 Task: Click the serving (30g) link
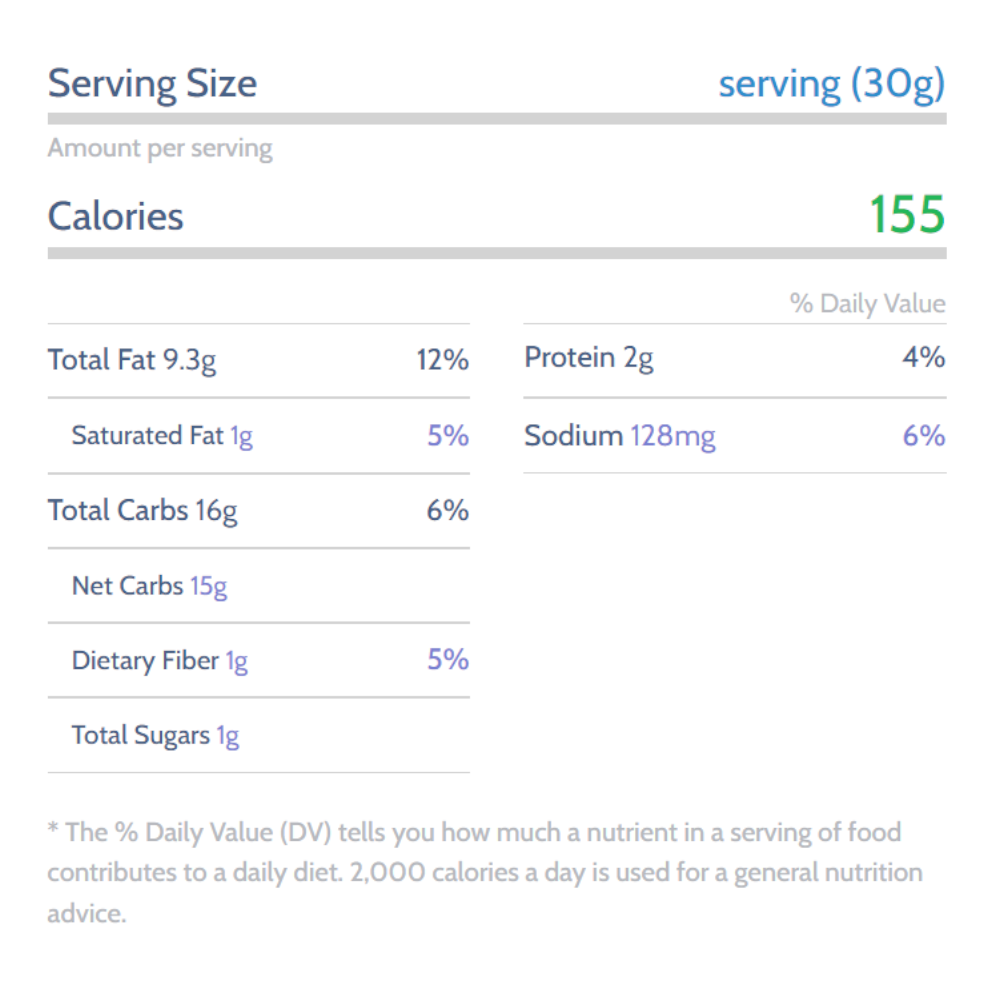(x=831, y=84)
